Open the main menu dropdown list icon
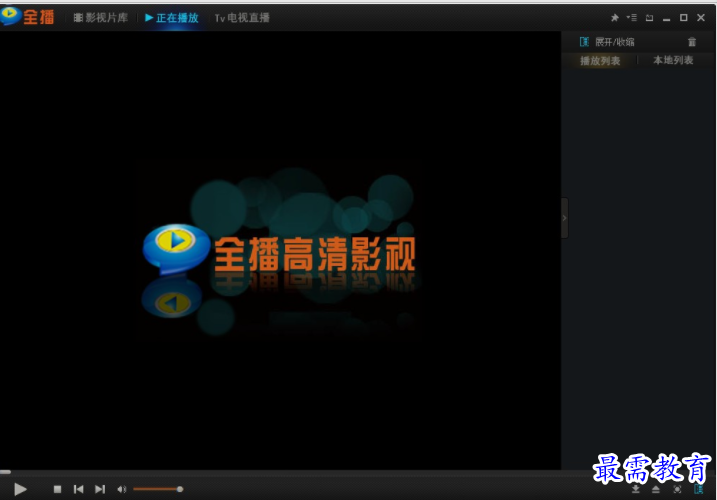717x500 pixels. (x=631, y=18)
